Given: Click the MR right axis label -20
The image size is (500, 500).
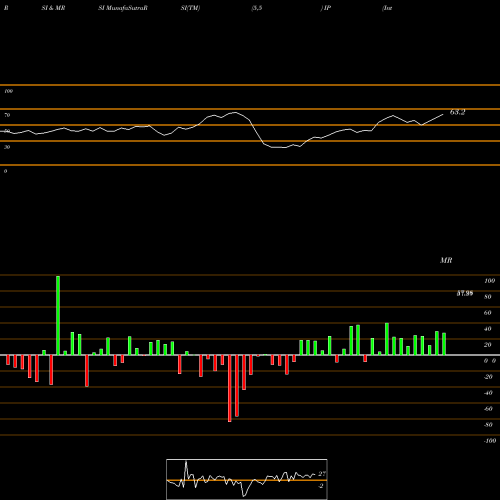Looking at the screenshot, I should 488,377.
